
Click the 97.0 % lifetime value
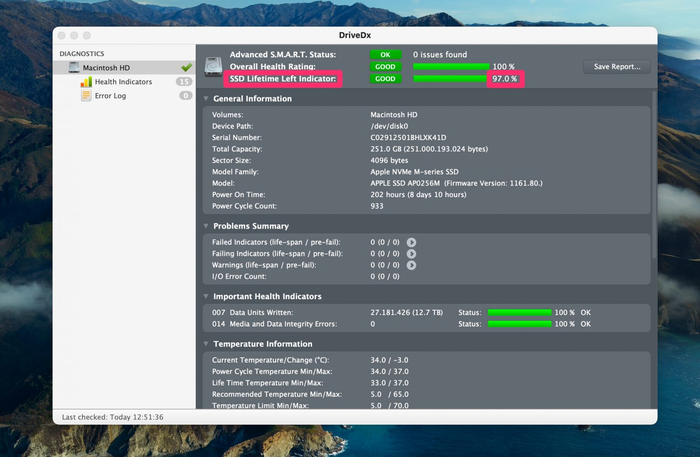tap(504, 79)
